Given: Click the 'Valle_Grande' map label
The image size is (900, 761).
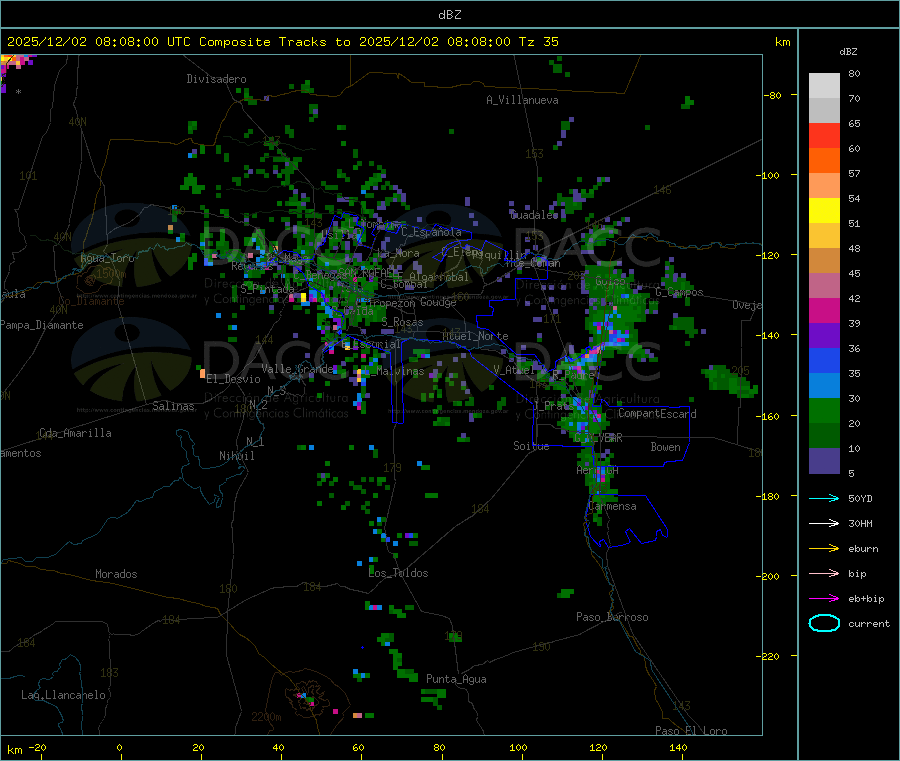Looking at the screenshot, I should pyautogui.click(x=297, y=369).
